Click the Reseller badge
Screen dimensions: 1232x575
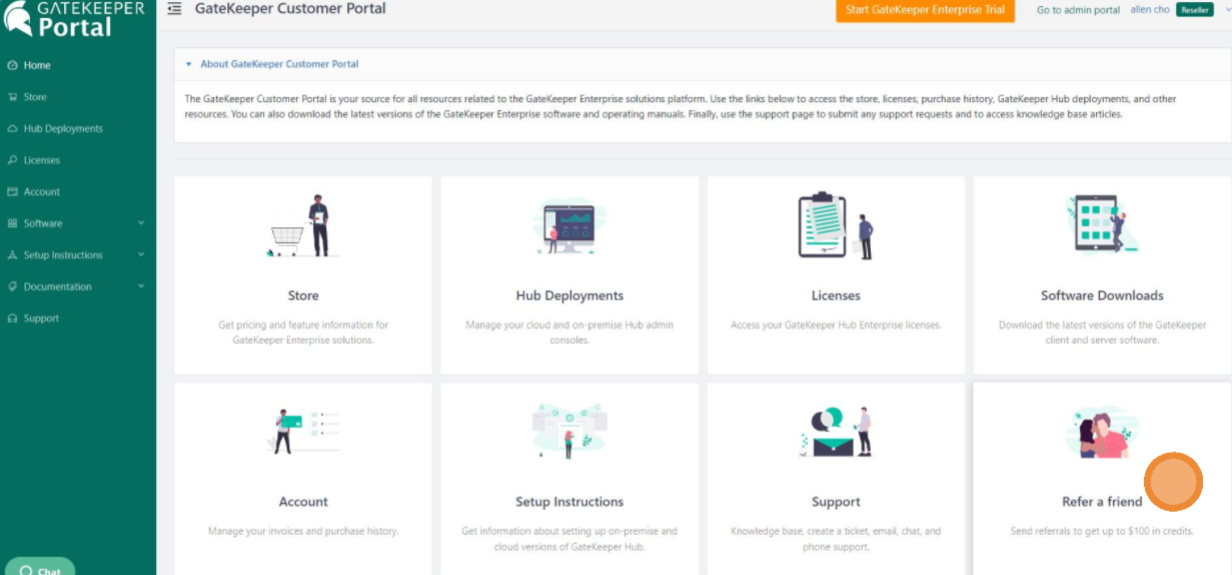pos(1195,10)
